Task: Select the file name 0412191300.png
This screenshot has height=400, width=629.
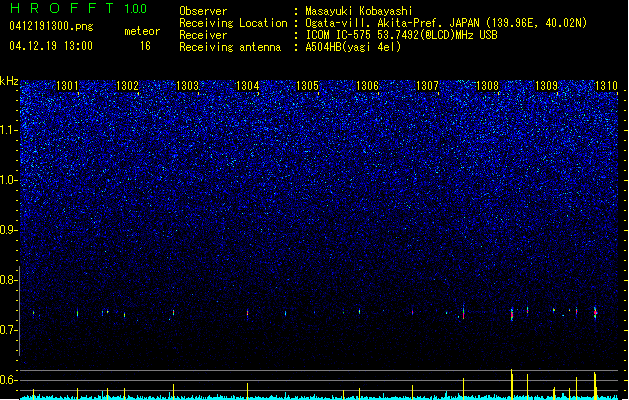Action: tap(51, 27)
